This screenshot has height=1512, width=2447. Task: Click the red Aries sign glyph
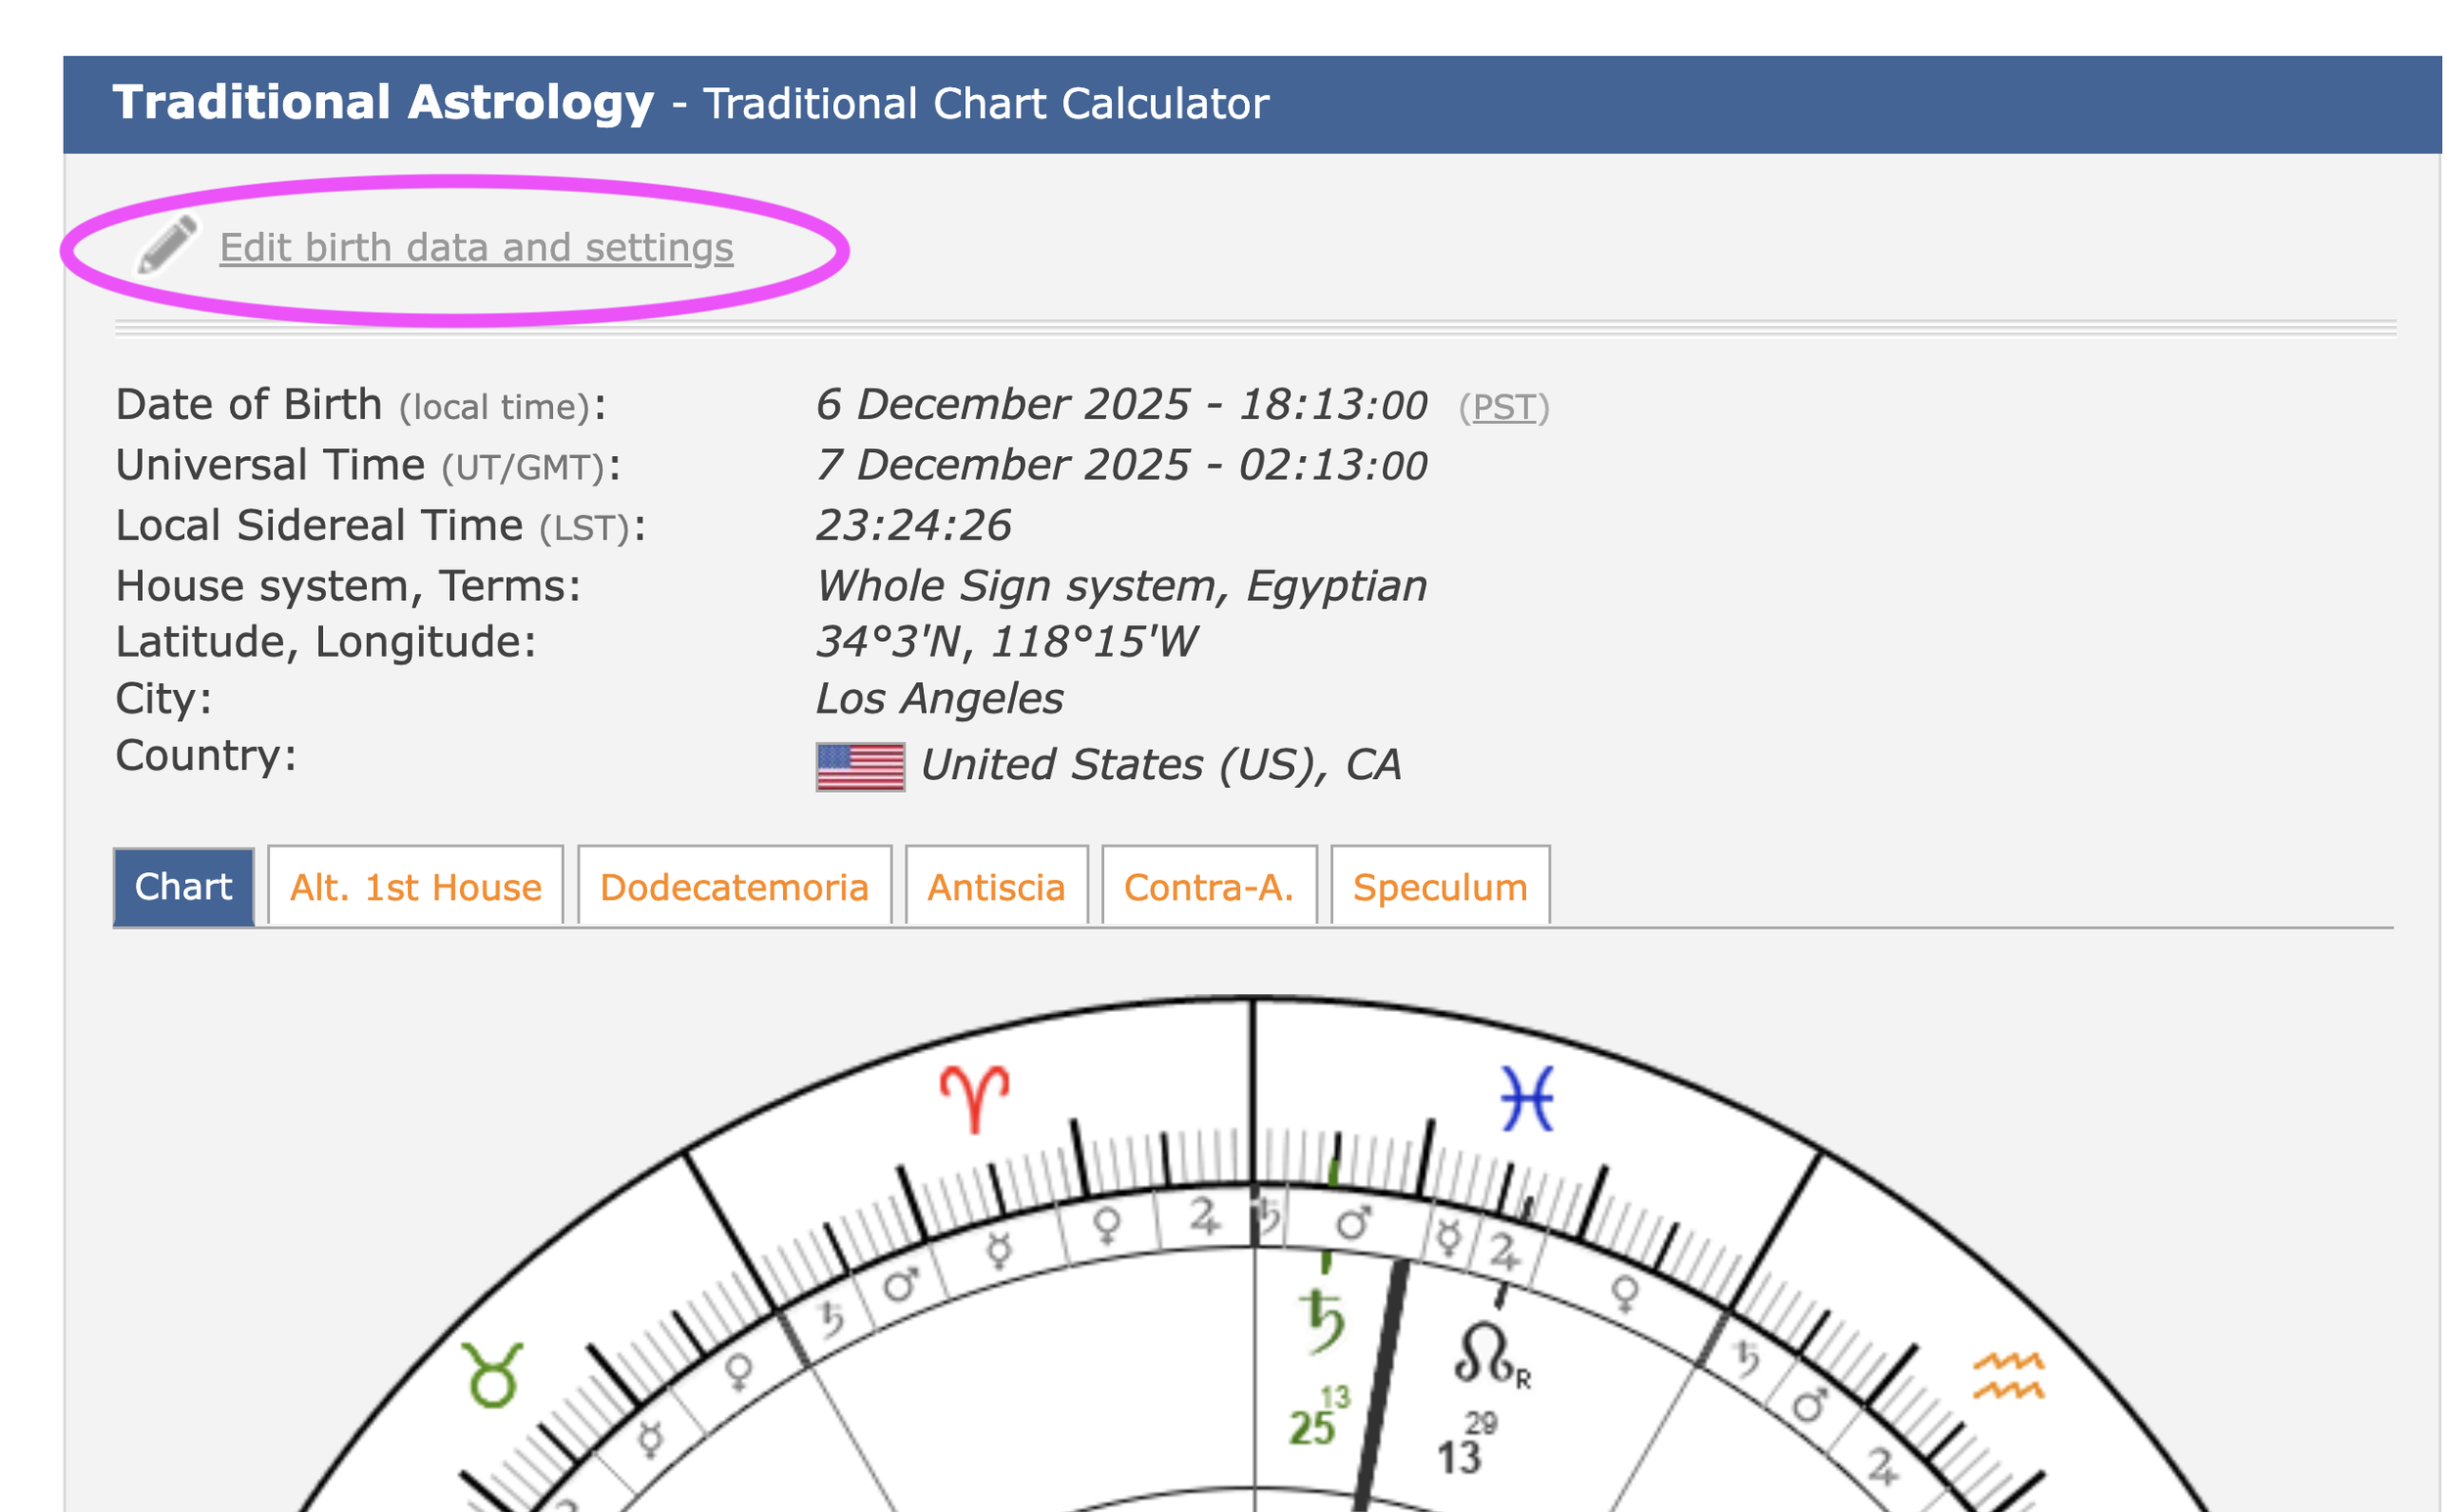coord(974,1099)
